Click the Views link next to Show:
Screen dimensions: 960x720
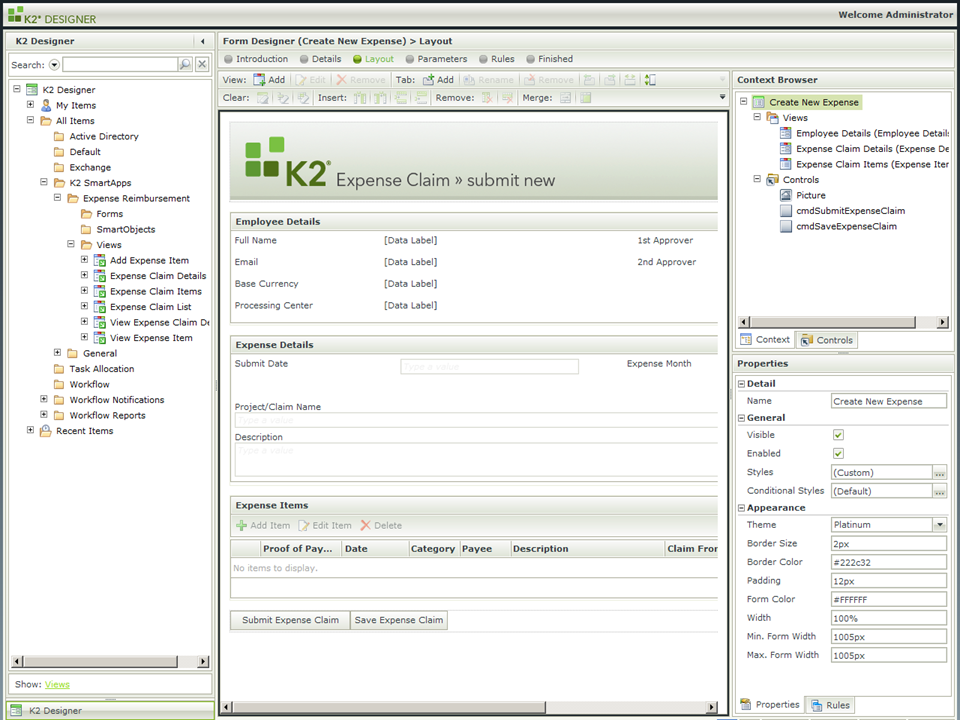[x=57, y=684]
